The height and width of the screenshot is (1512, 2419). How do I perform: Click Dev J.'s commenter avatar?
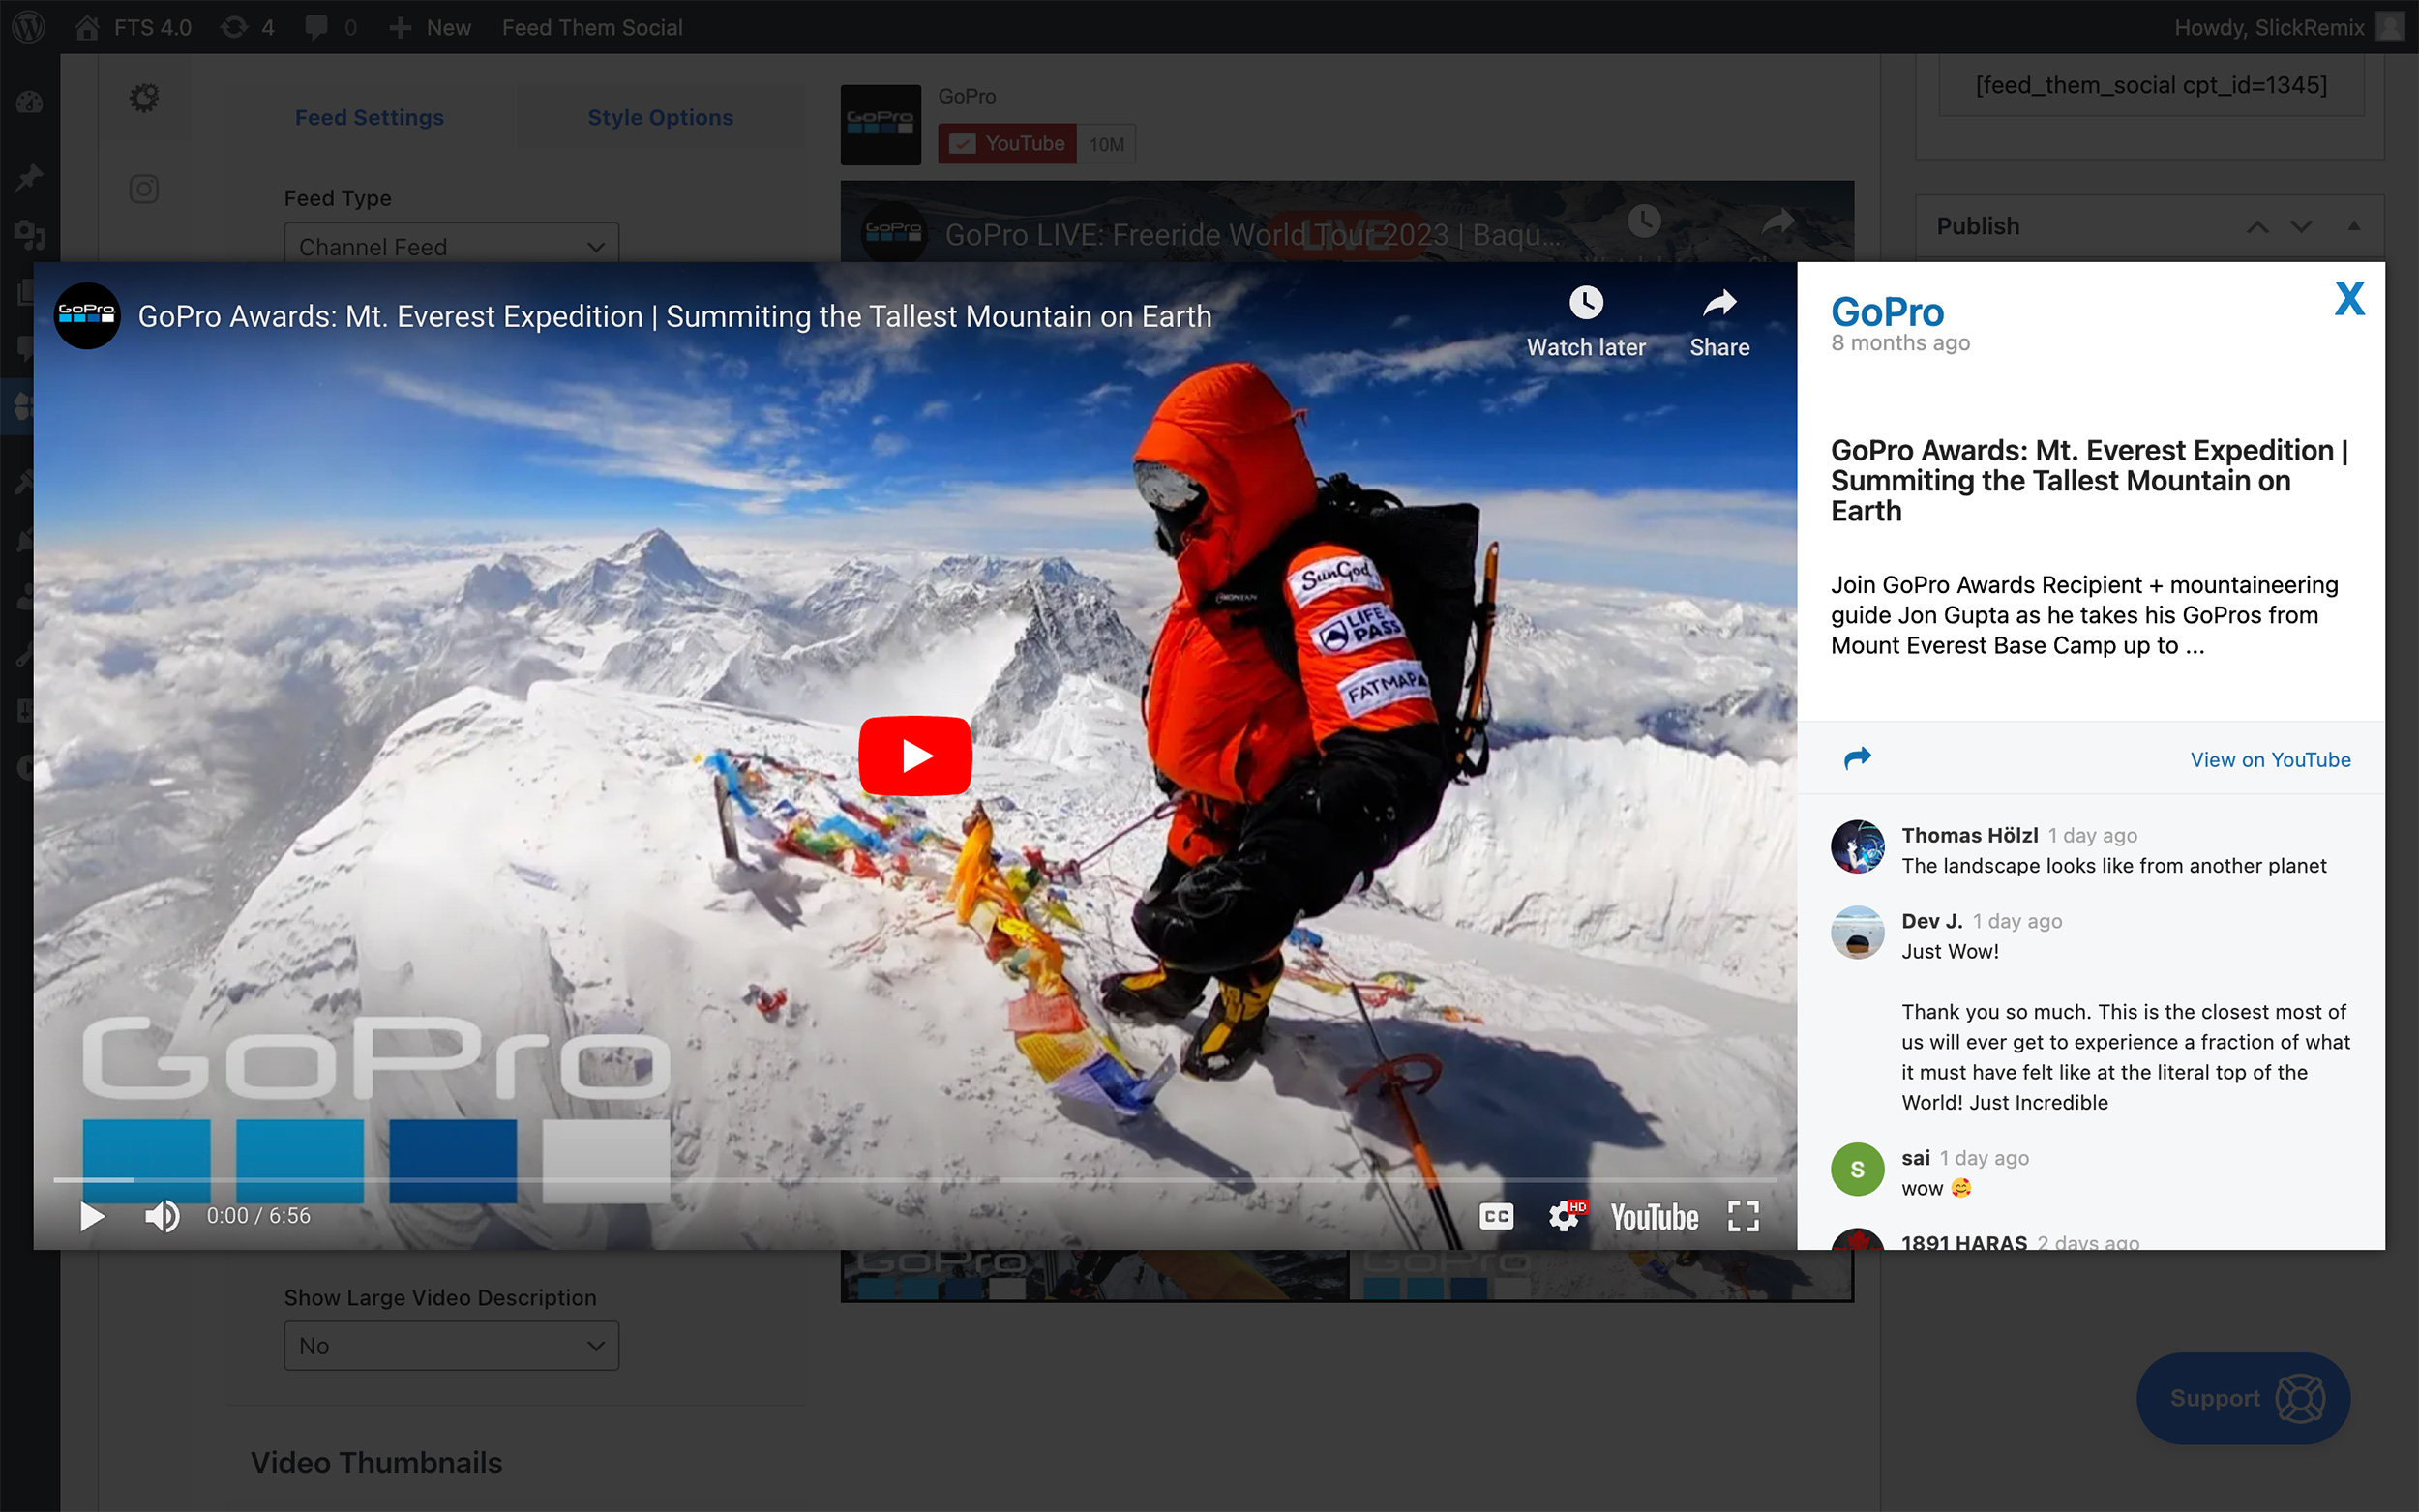pyautogui.click(x=1857, y=933)
